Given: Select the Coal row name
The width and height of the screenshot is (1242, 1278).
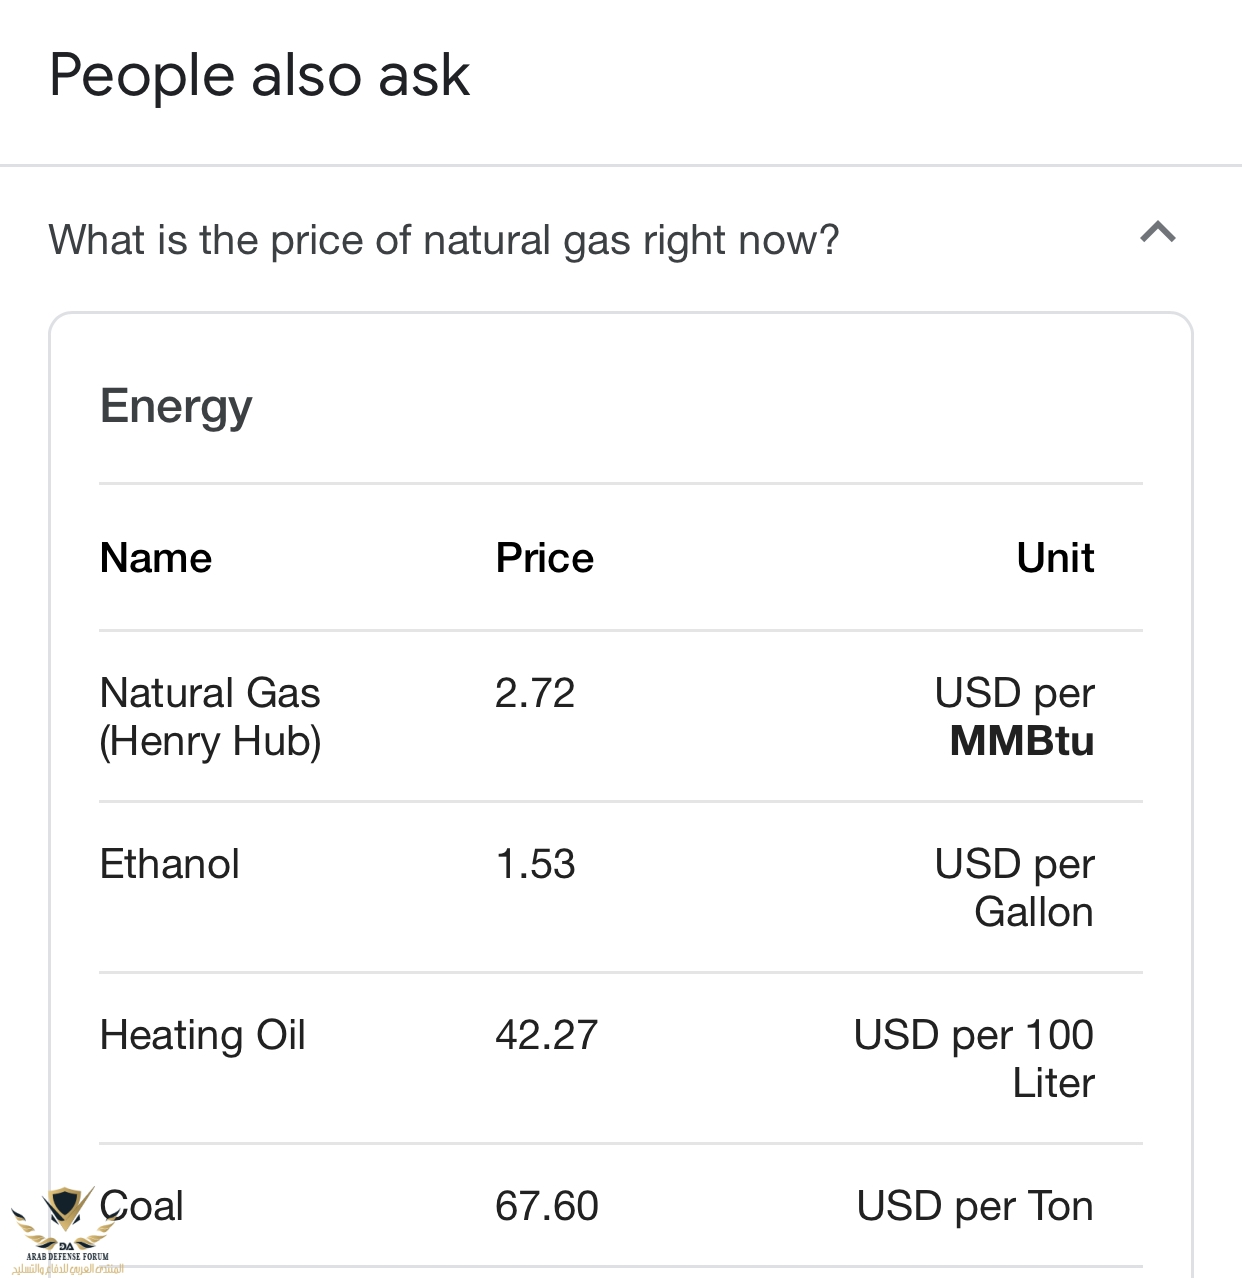Looking at the screenshot, I should [143, 1206].
